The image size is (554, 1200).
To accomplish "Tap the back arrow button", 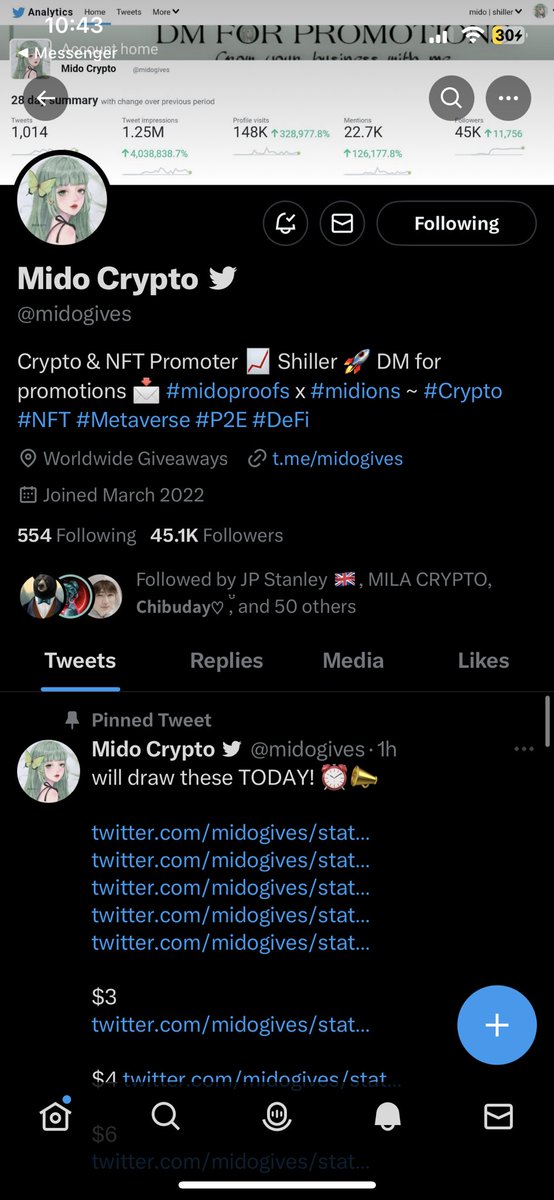I will coord(40,98).
